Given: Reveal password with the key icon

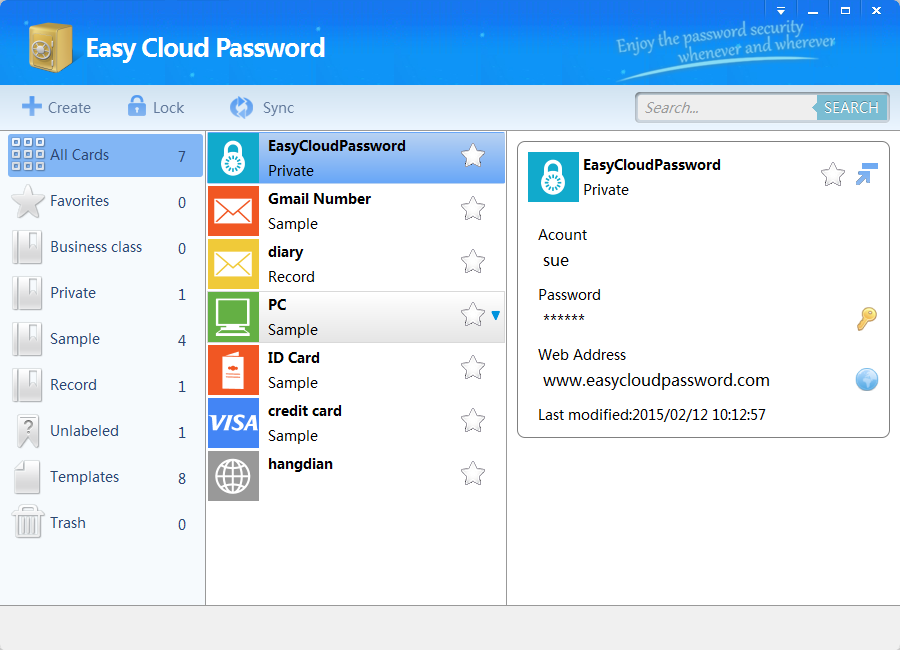Looking at the screenshot, I should (867, 319).
